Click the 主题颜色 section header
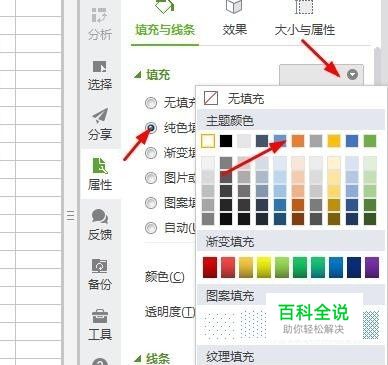388x365 pixels. (230, 121)
